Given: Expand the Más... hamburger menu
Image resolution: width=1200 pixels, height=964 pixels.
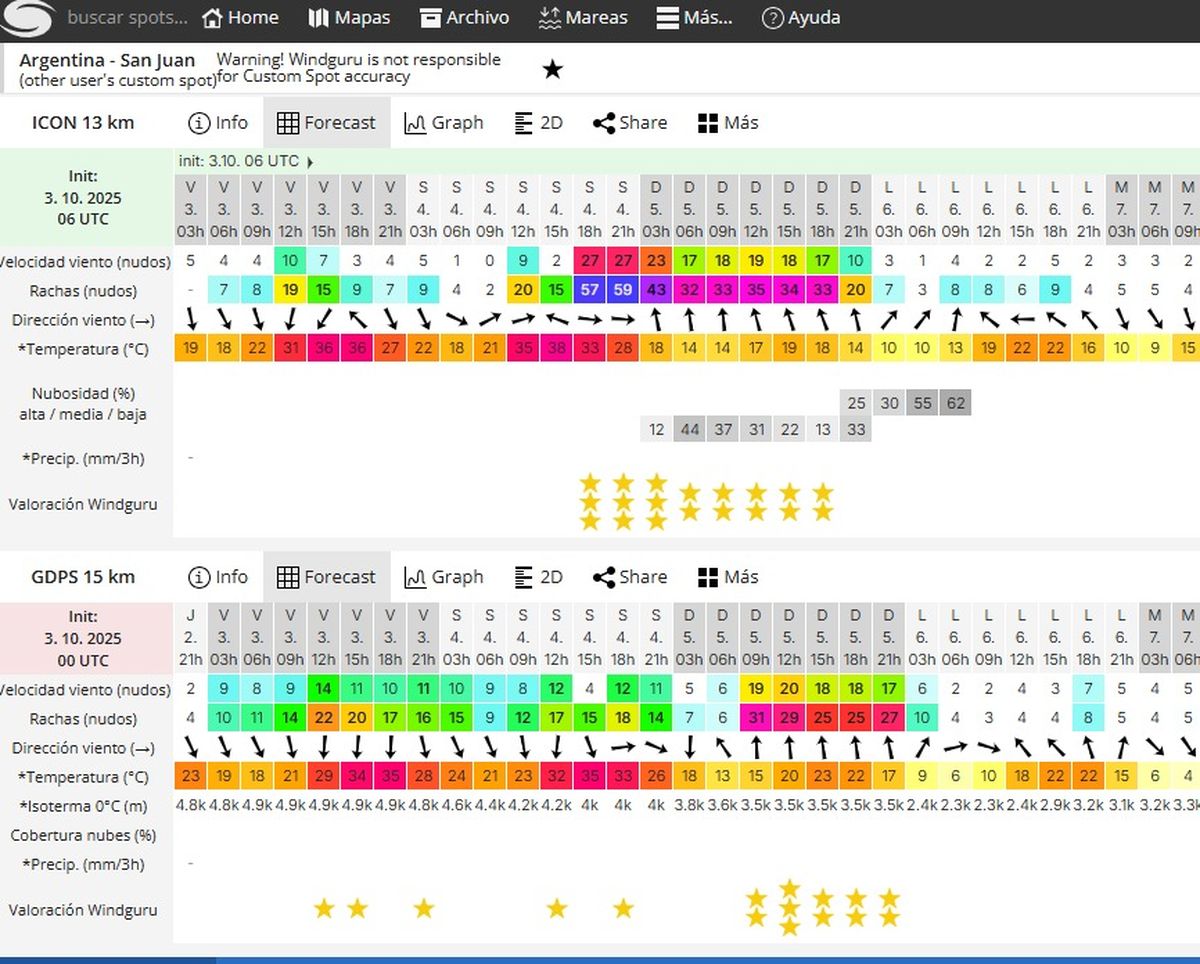Looking at the screenshot, I should pos(694,18).
